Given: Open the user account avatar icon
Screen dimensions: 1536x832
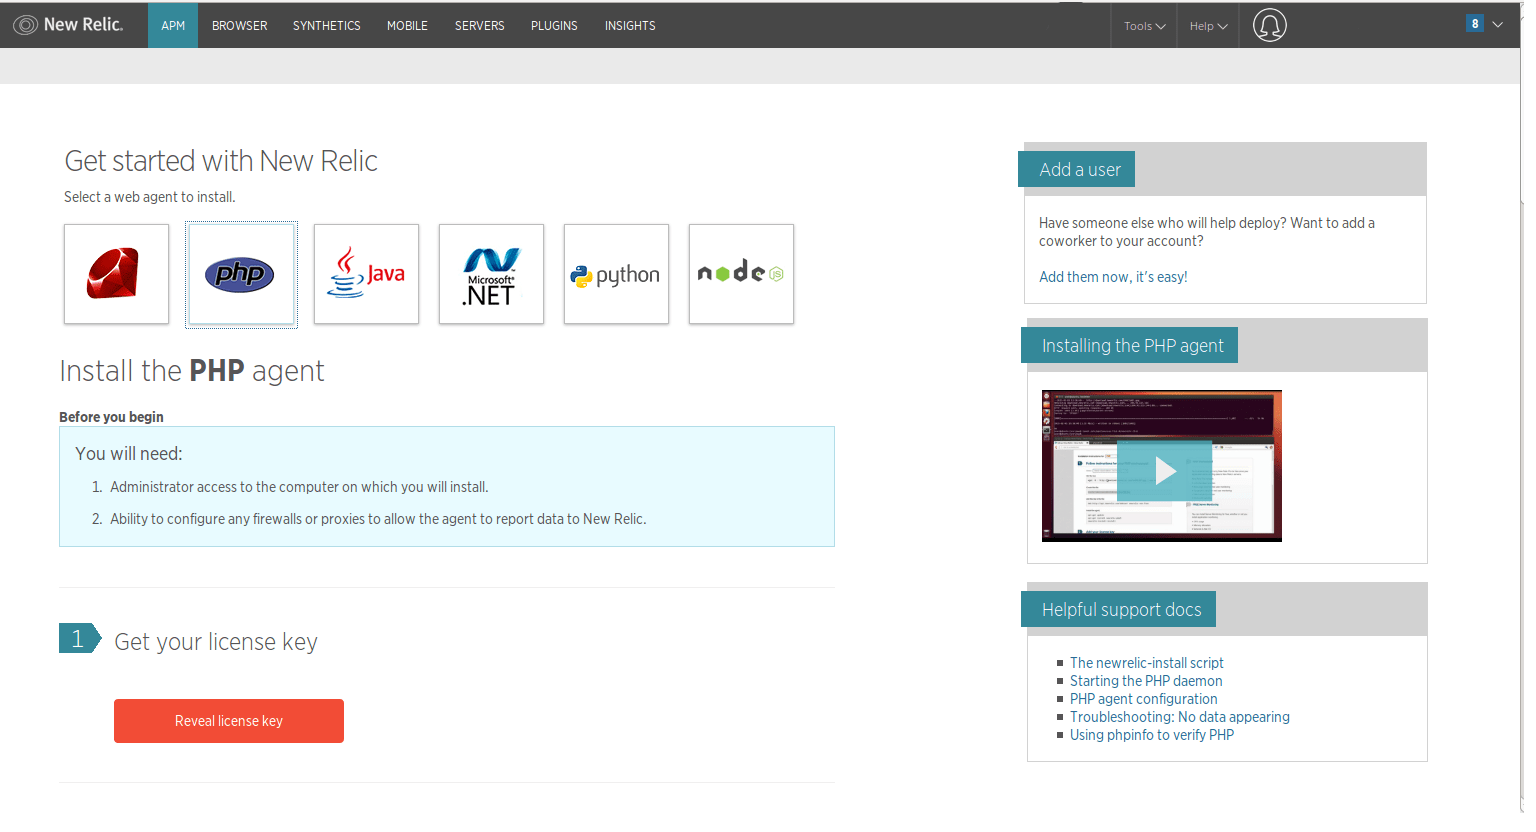Looking at the screenshot, I should 1270,25.
